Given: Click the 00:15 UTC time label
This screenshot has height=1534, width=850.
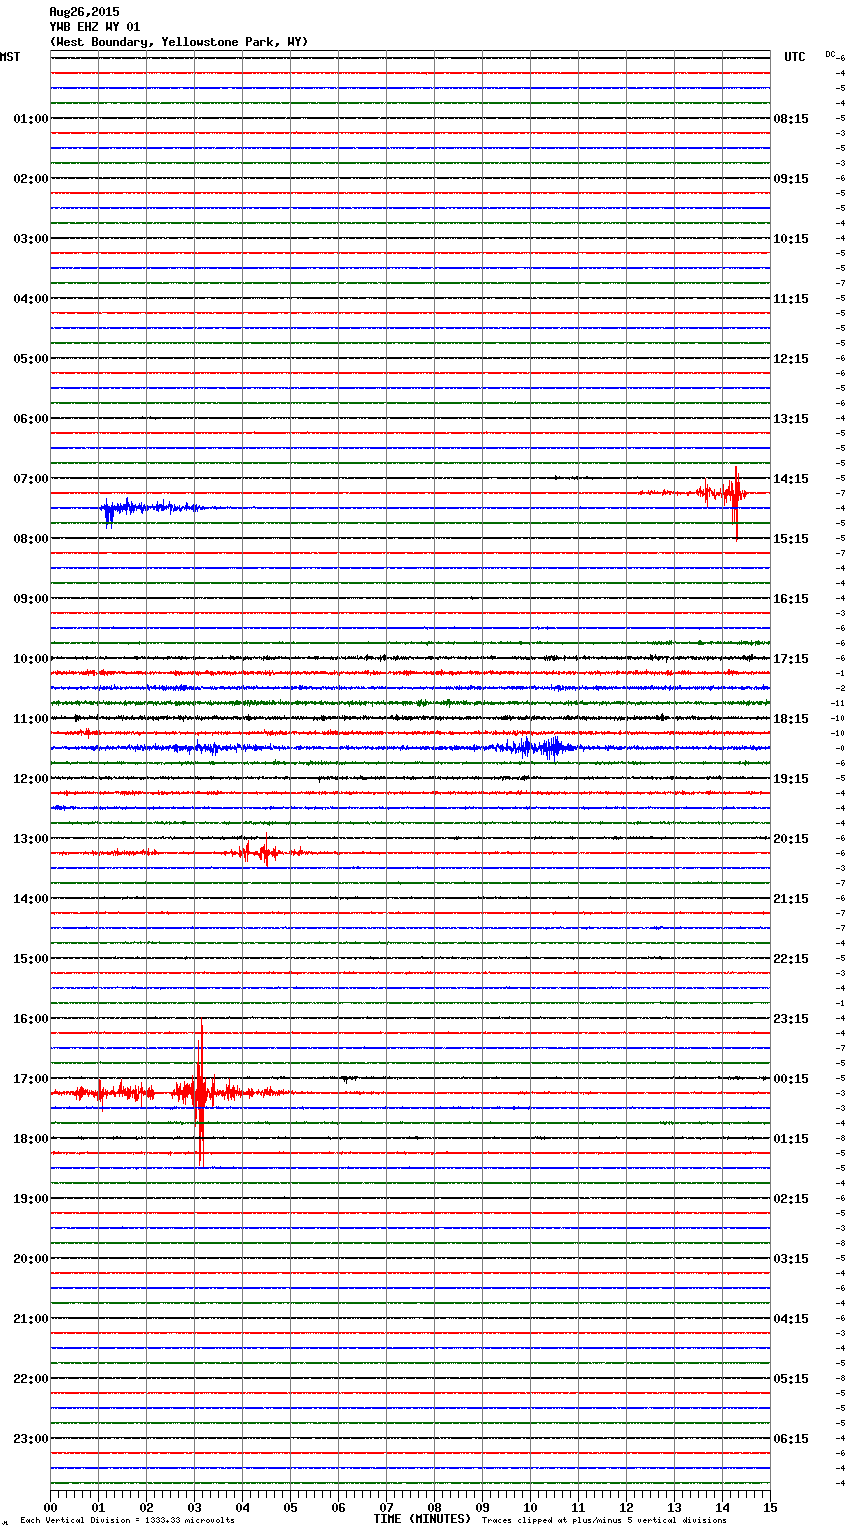Looking at the screenshot, I should (791, 1079).
